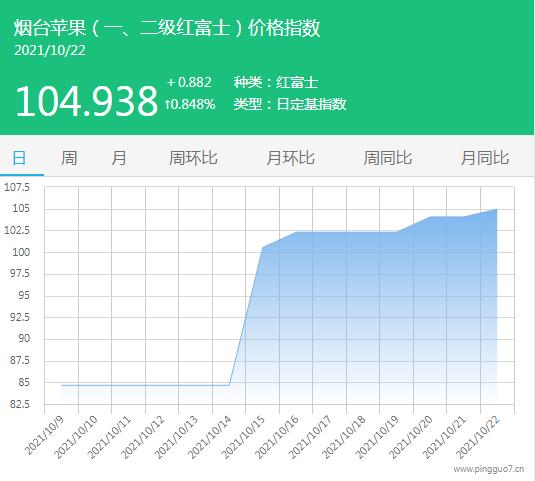Click the title 烟台苹果（一、二级红富士）价格指数

(167, 28)
